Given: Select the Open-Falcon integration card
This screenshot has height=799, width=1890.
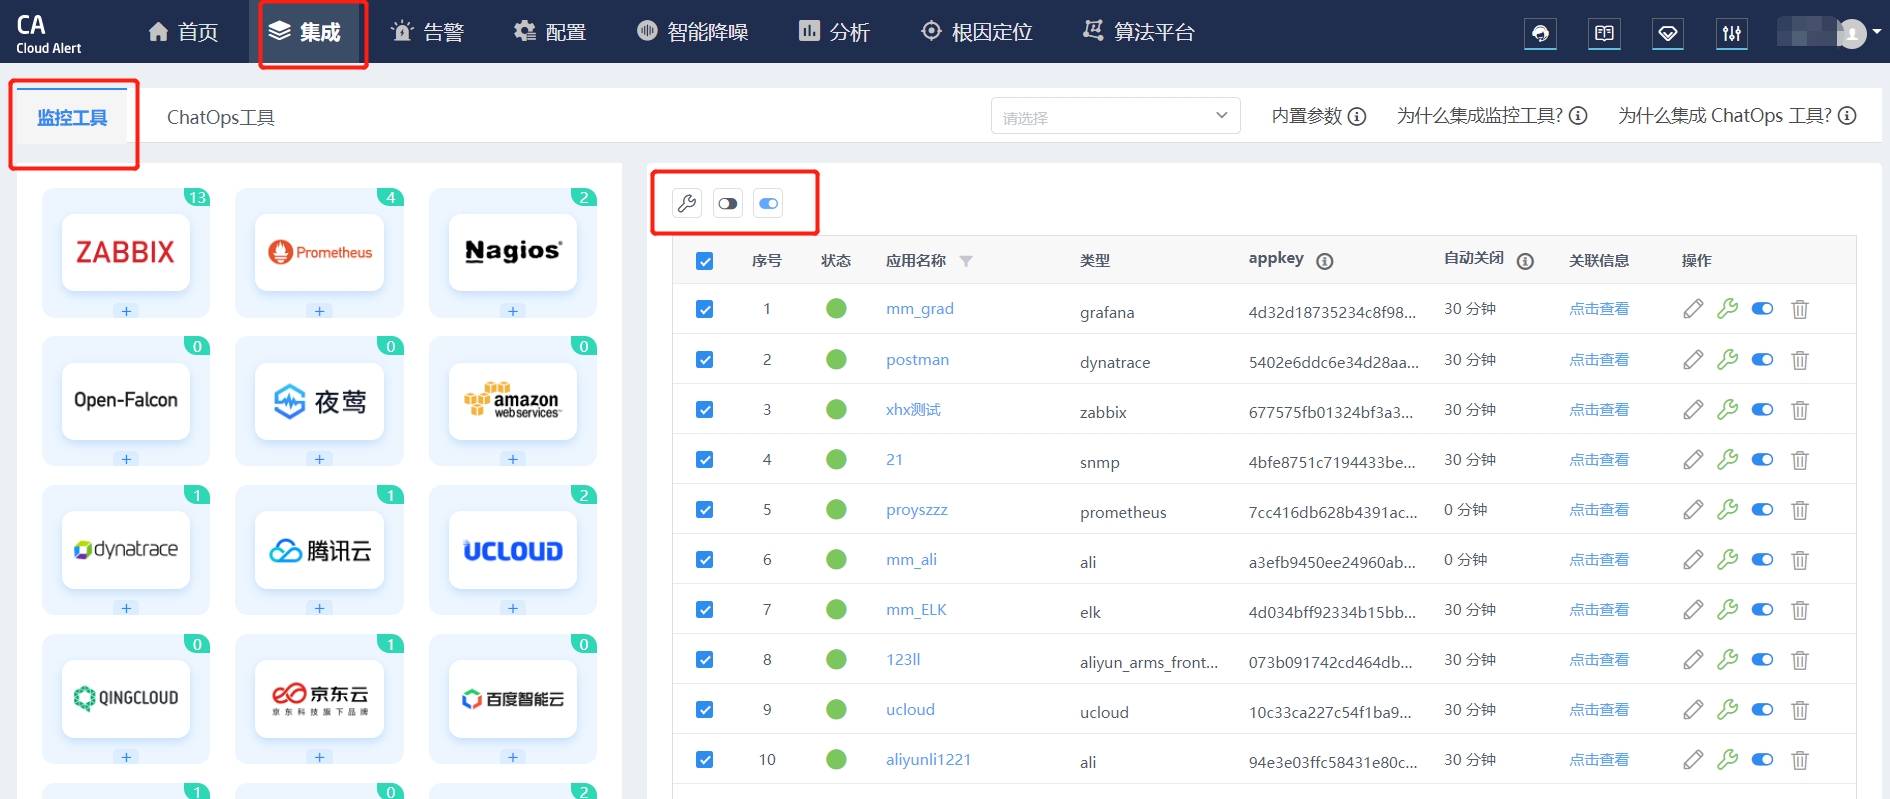Looking at the screenshot, I should [126, 401].
